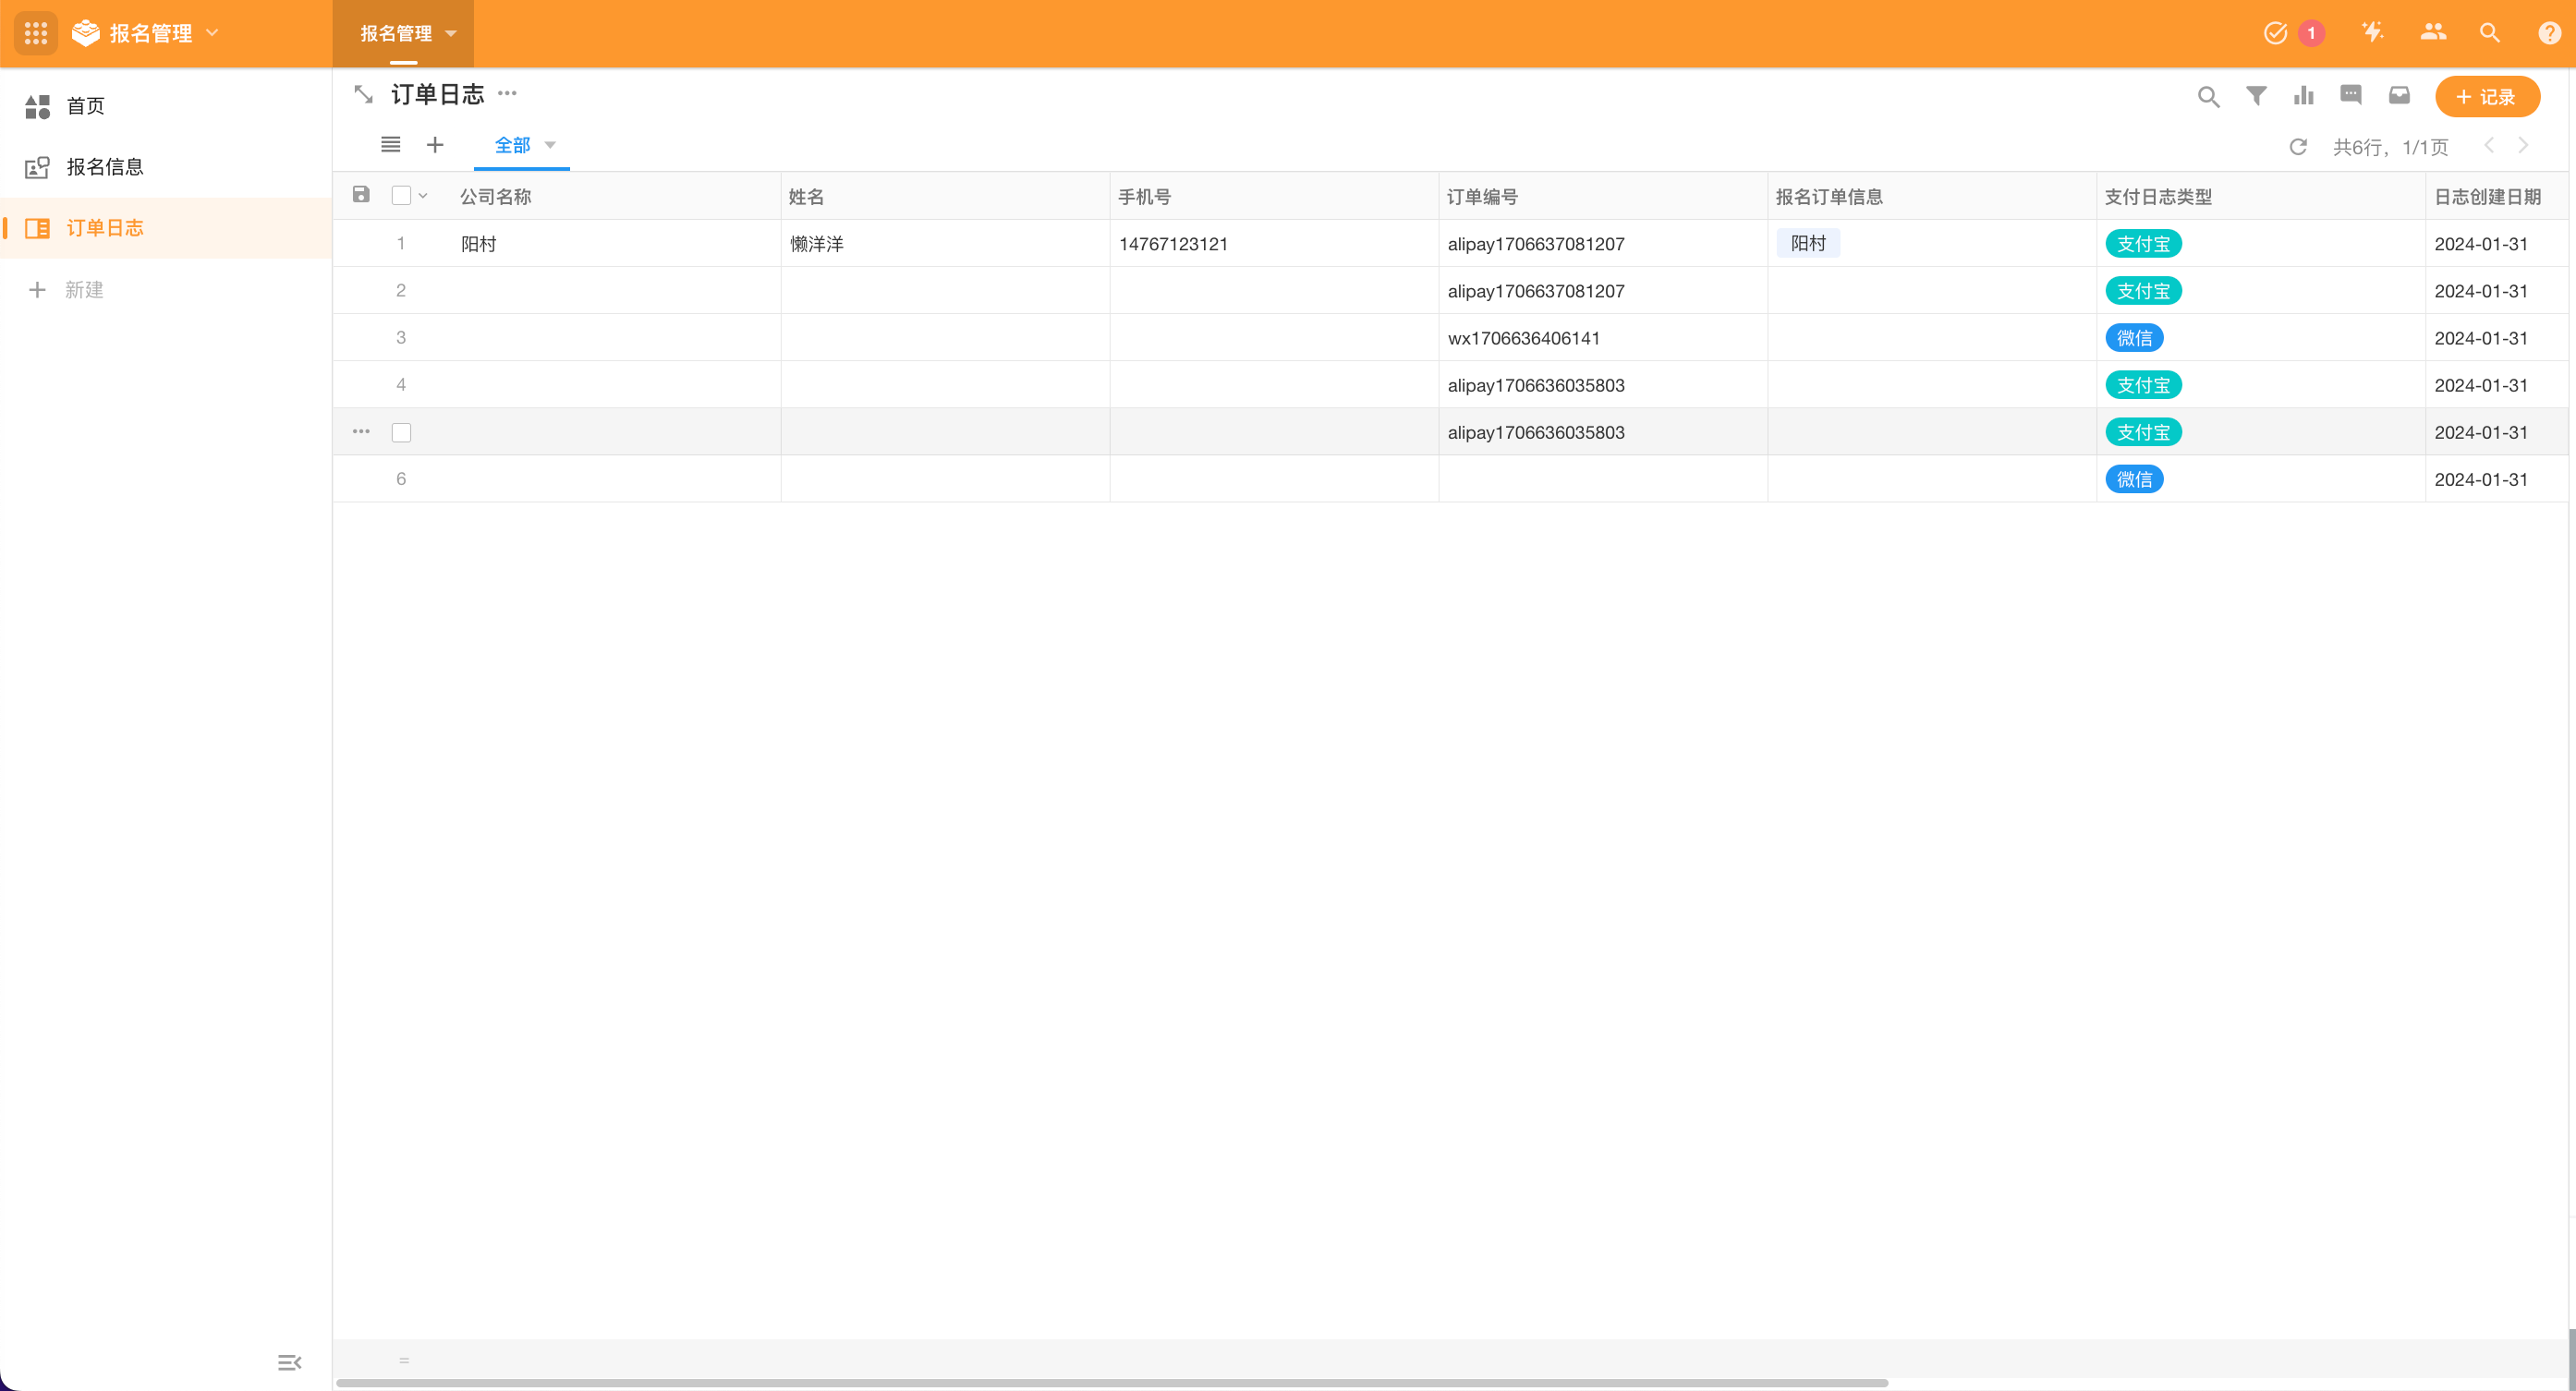Open the app grid launcher icon
Viewport: 2576px width, 1391px height.
pyautogui.click(x=36, y=33)
